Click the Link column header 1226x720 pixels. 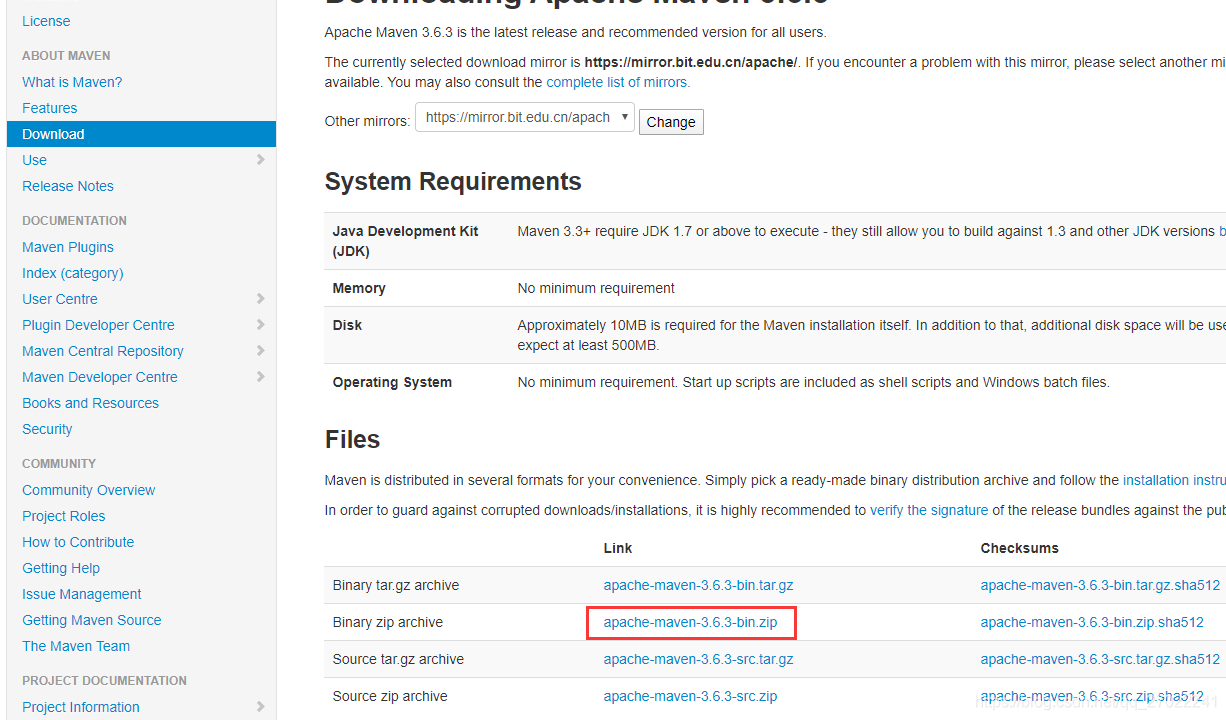(618, 548)
